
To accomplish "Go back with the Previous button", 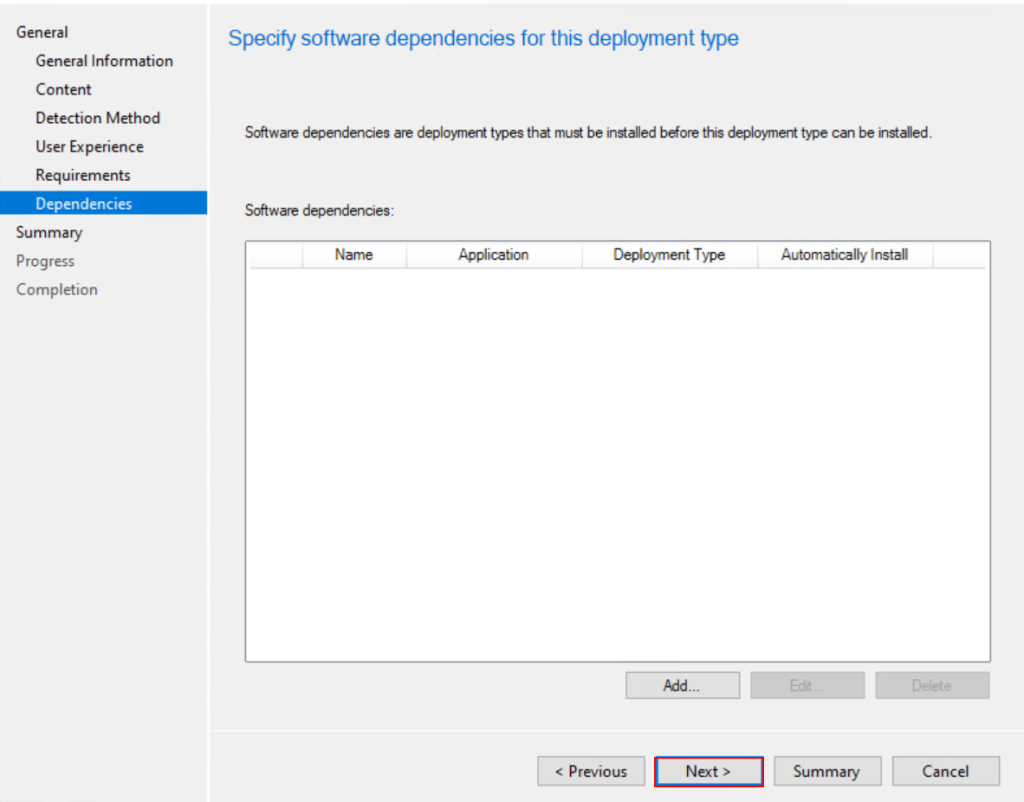I will (591, 771).
